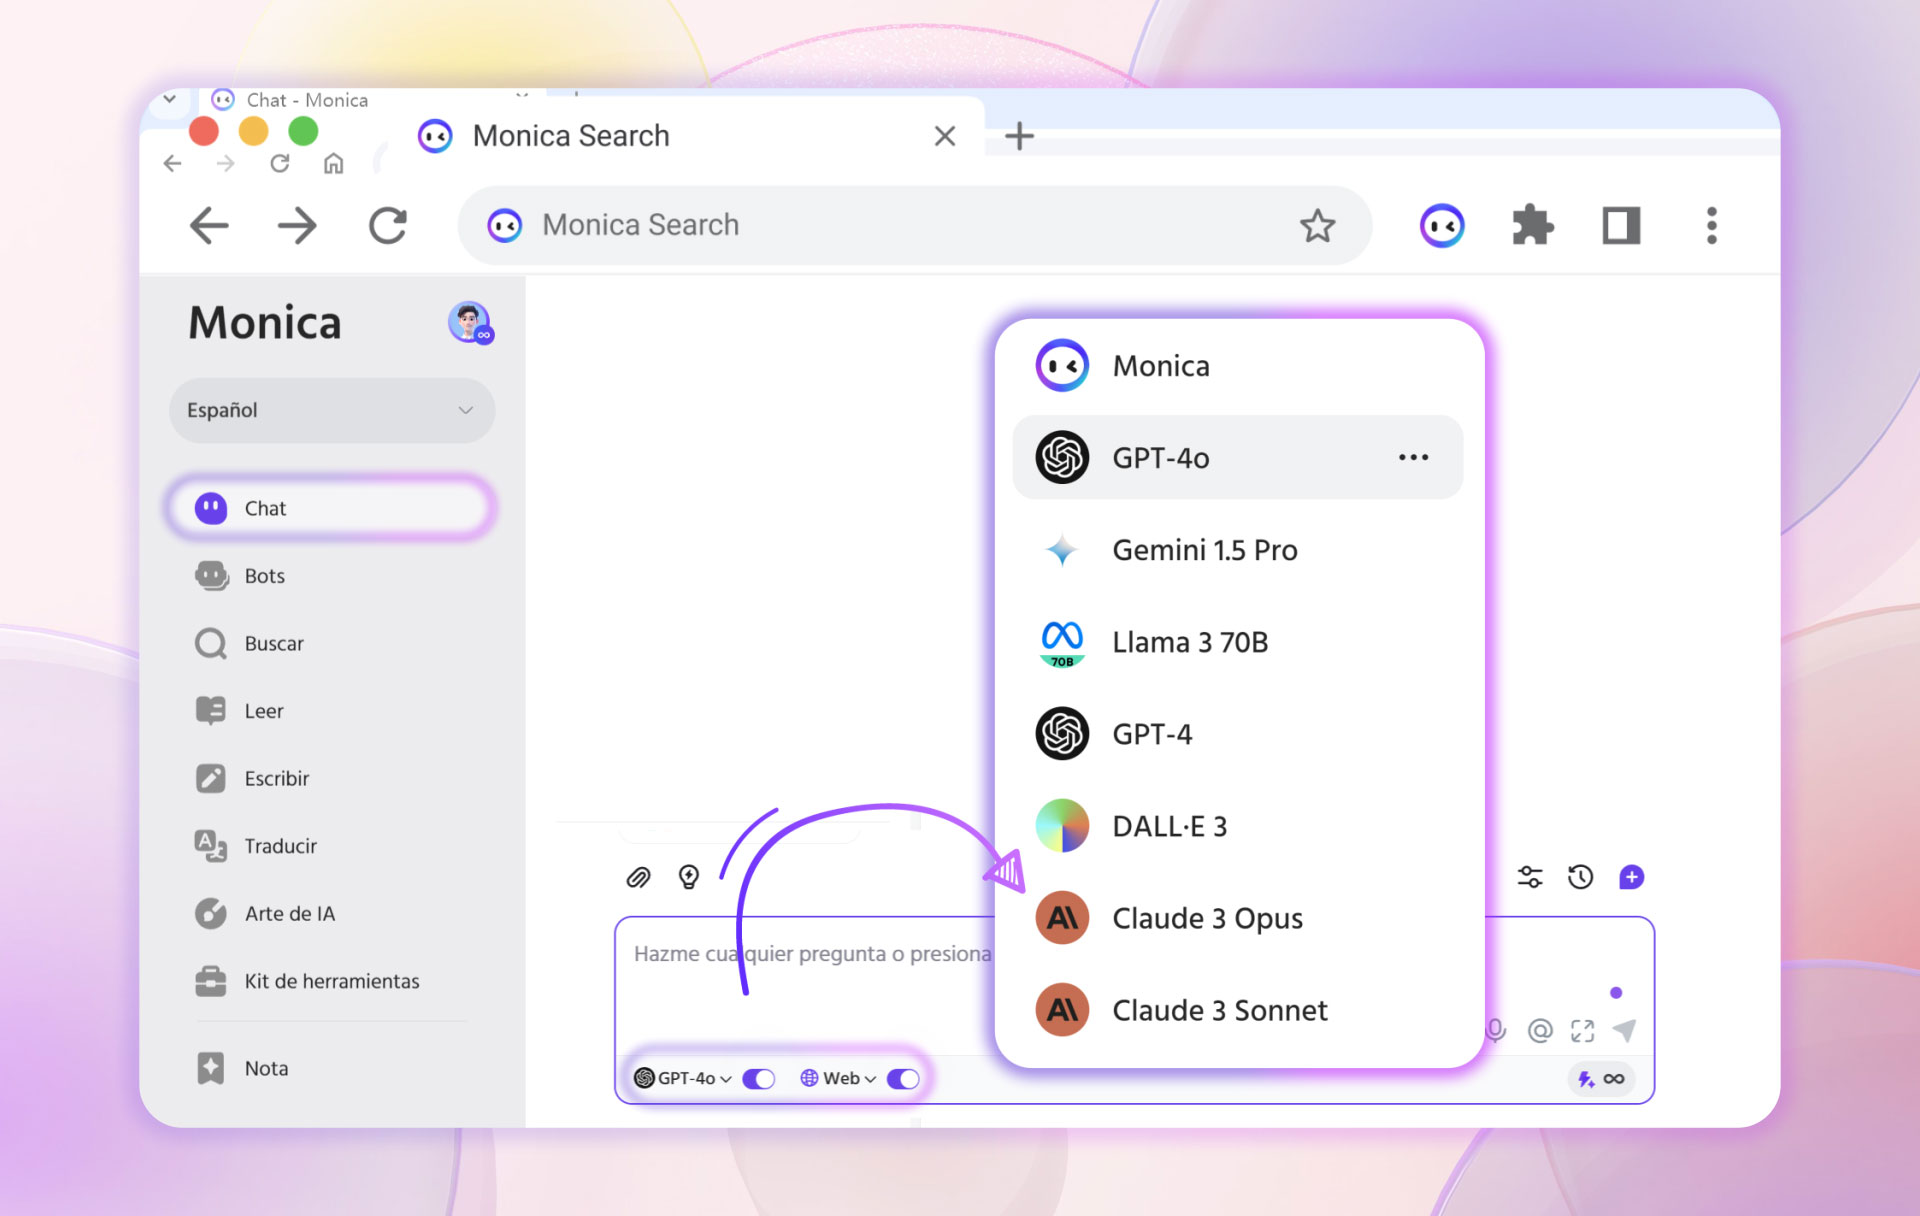Toggle the Web search switch
This screenshot has height=1216, width=1920.
point(903,1079)
